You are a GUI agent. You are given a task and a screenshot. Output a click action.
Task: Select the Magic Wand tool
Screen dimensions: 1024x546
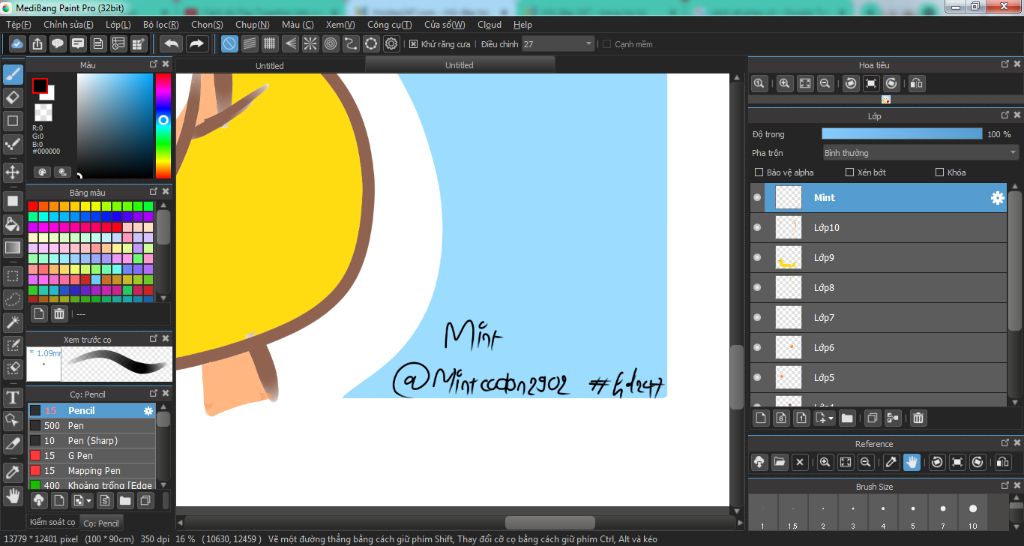12,323
